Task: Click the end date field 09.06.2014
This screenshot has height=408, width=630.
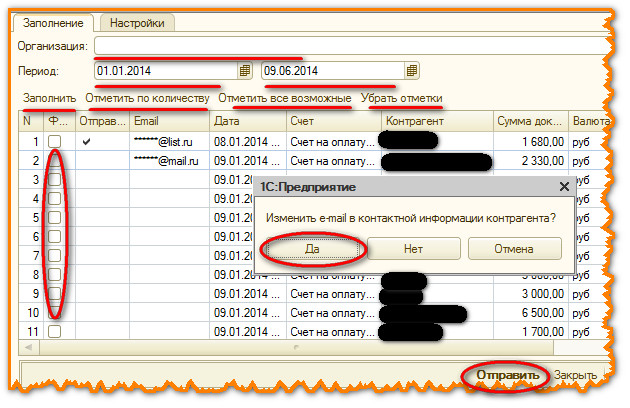Action: click(x=333, y=71)
